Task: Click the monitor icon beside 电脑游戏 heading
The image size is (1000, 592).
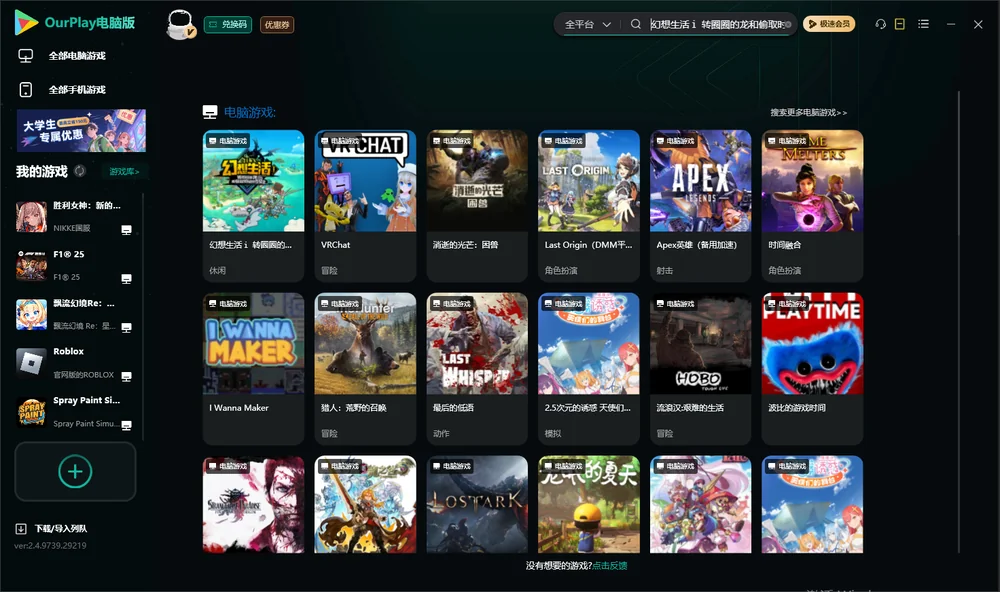Action: point(210,112)
